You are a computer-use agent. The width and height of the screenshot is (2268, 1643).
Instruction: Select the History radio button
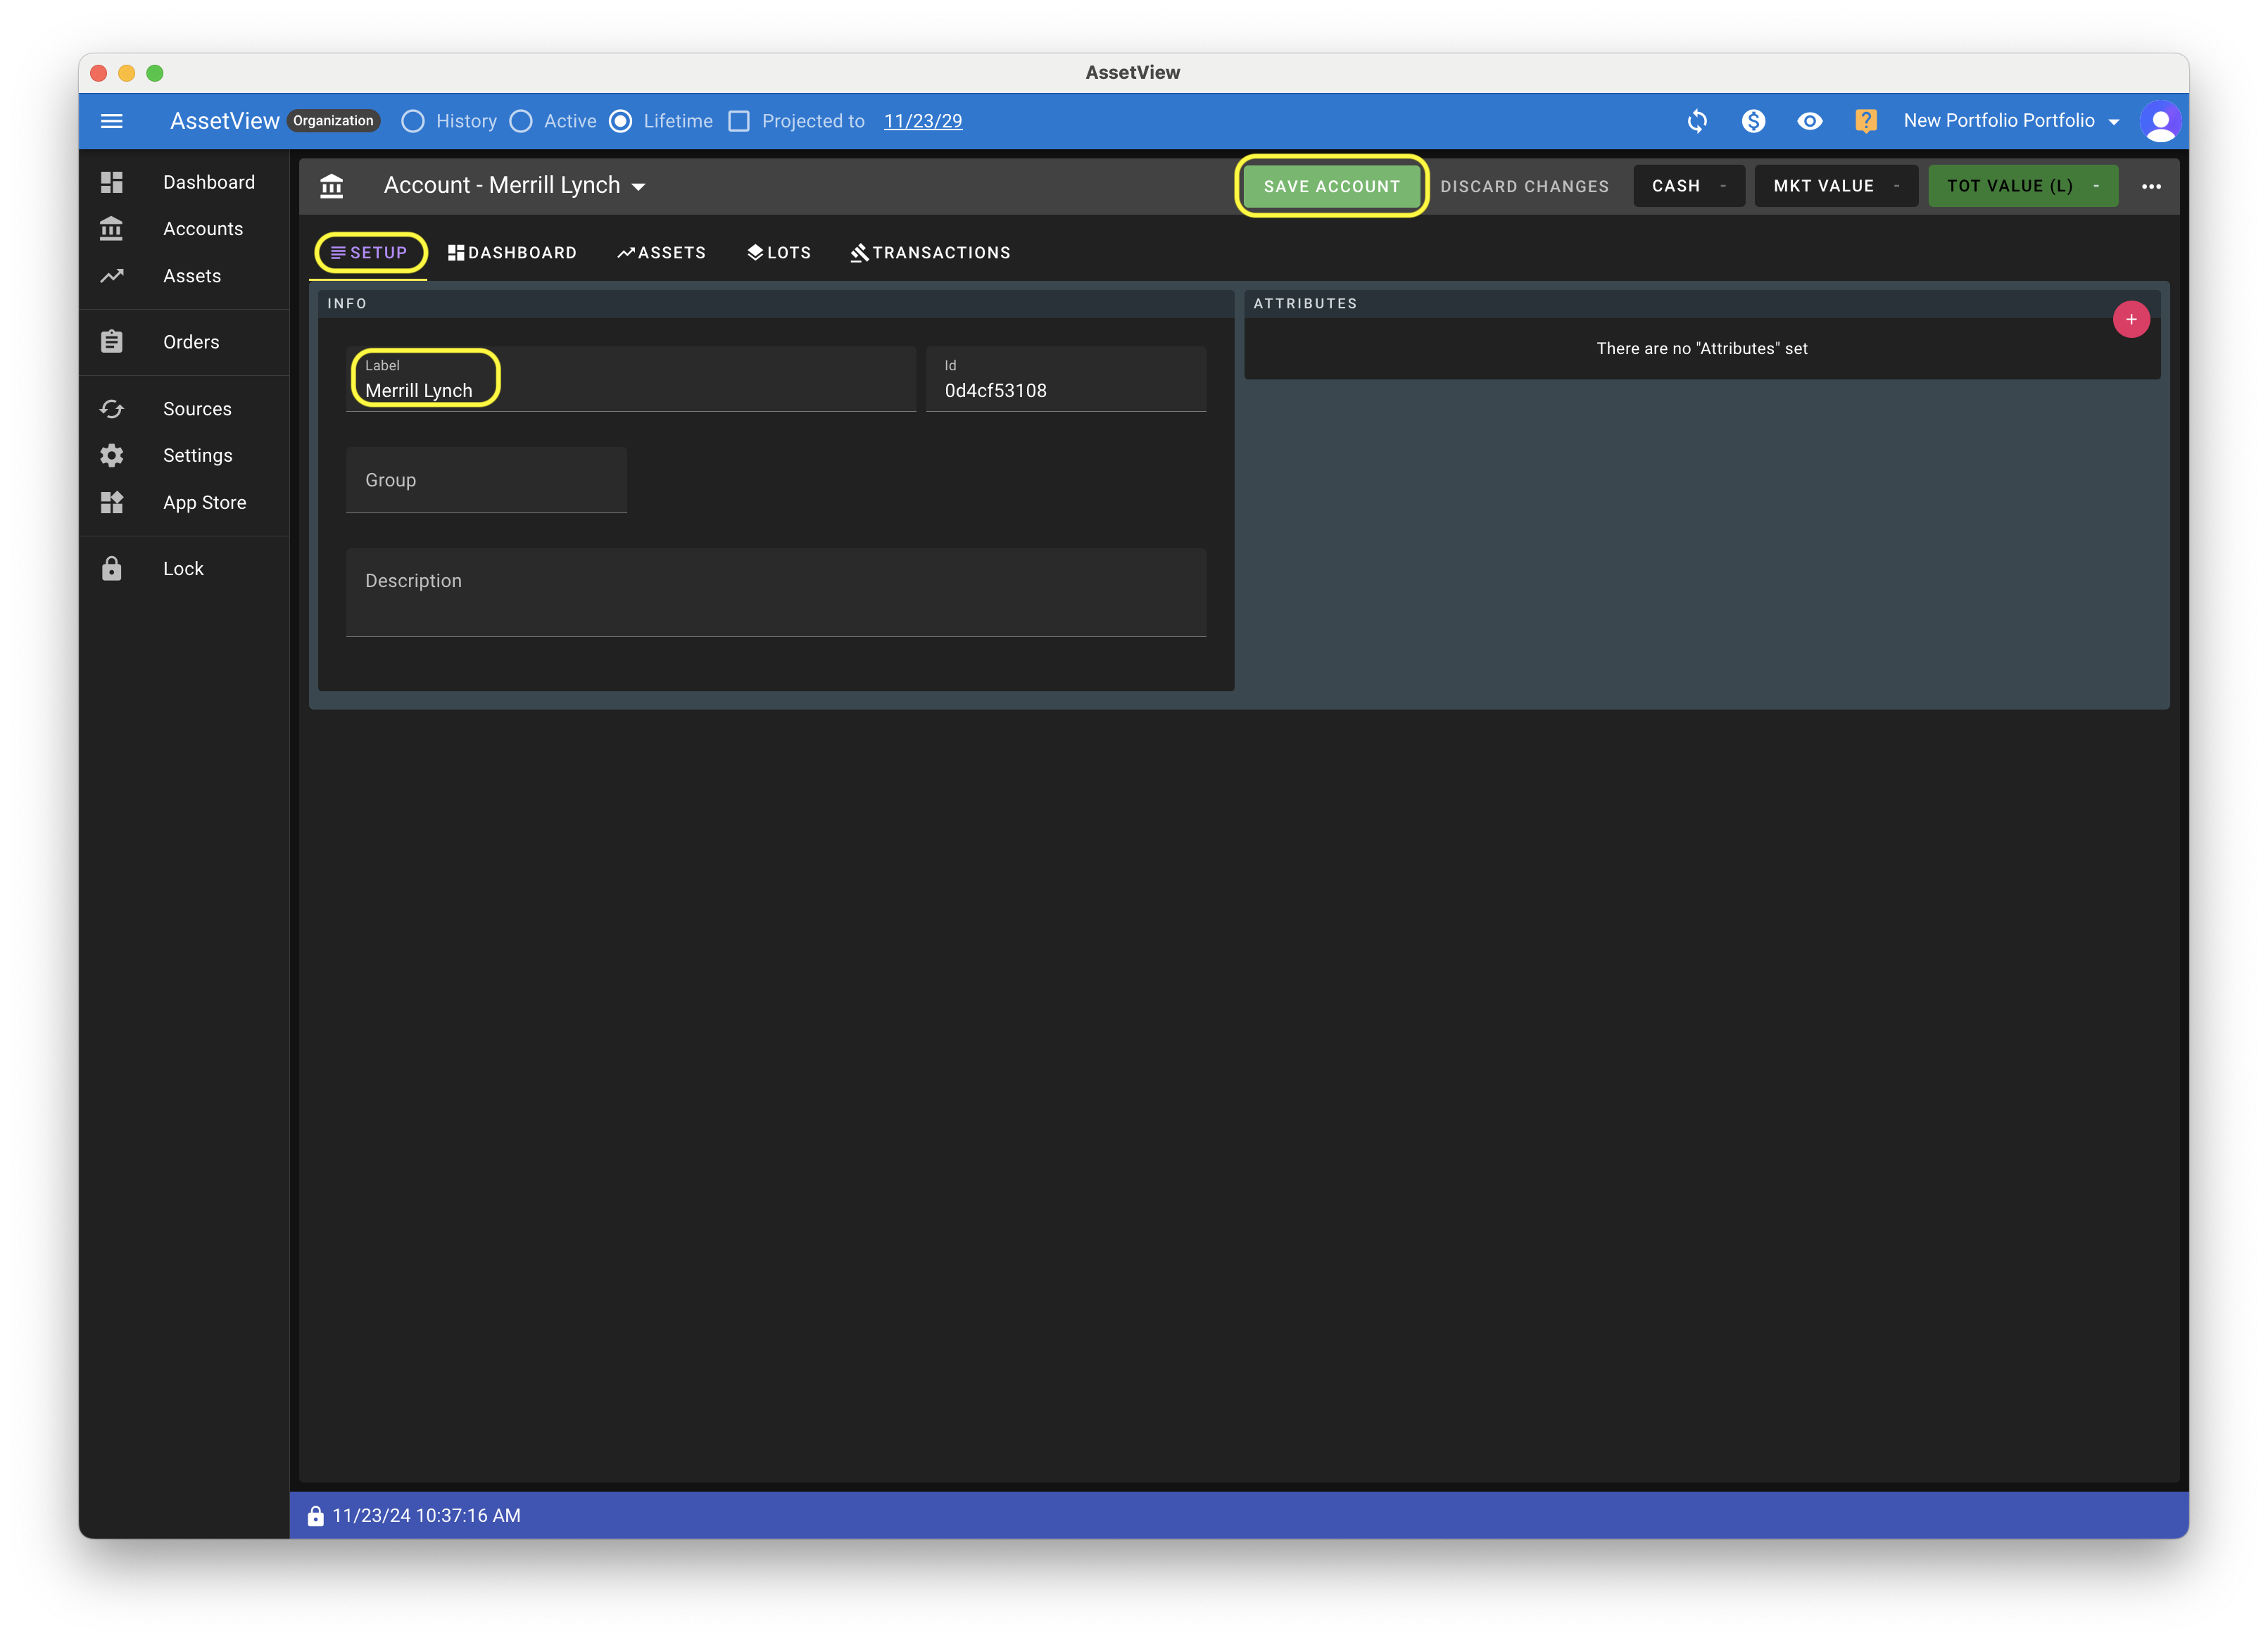point(413,121)
